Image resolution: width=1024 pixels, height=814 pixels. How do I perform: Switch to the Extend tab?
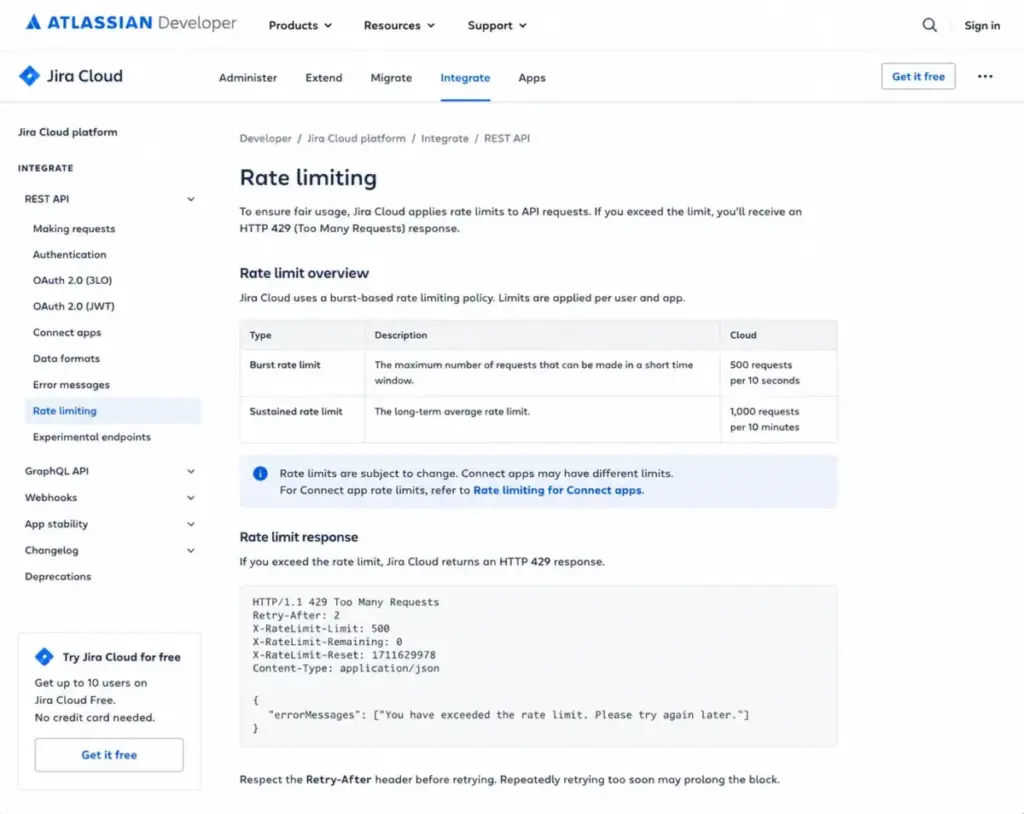pos(324,78)
